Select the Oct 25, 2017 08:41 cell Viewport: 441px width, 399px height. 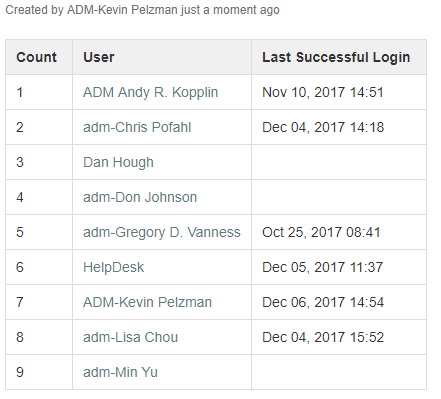[x=339, y=232]
